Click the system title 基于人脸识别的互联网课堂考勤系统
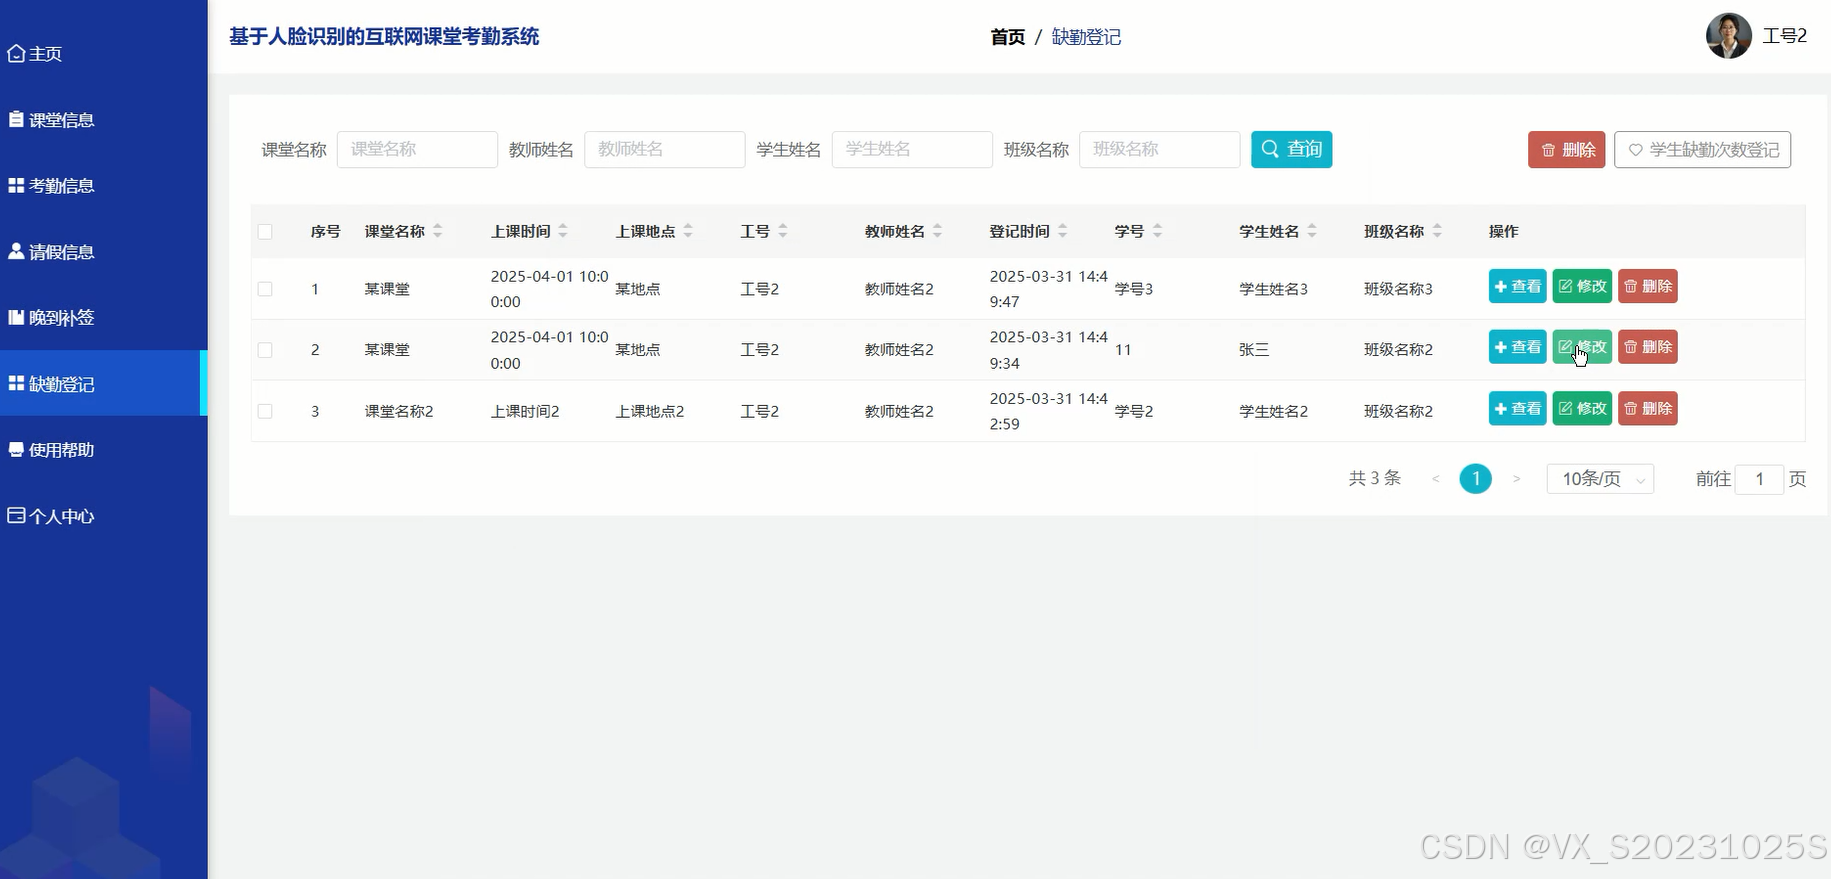This screenshot has height=879, width=1831. coord(384,37)
